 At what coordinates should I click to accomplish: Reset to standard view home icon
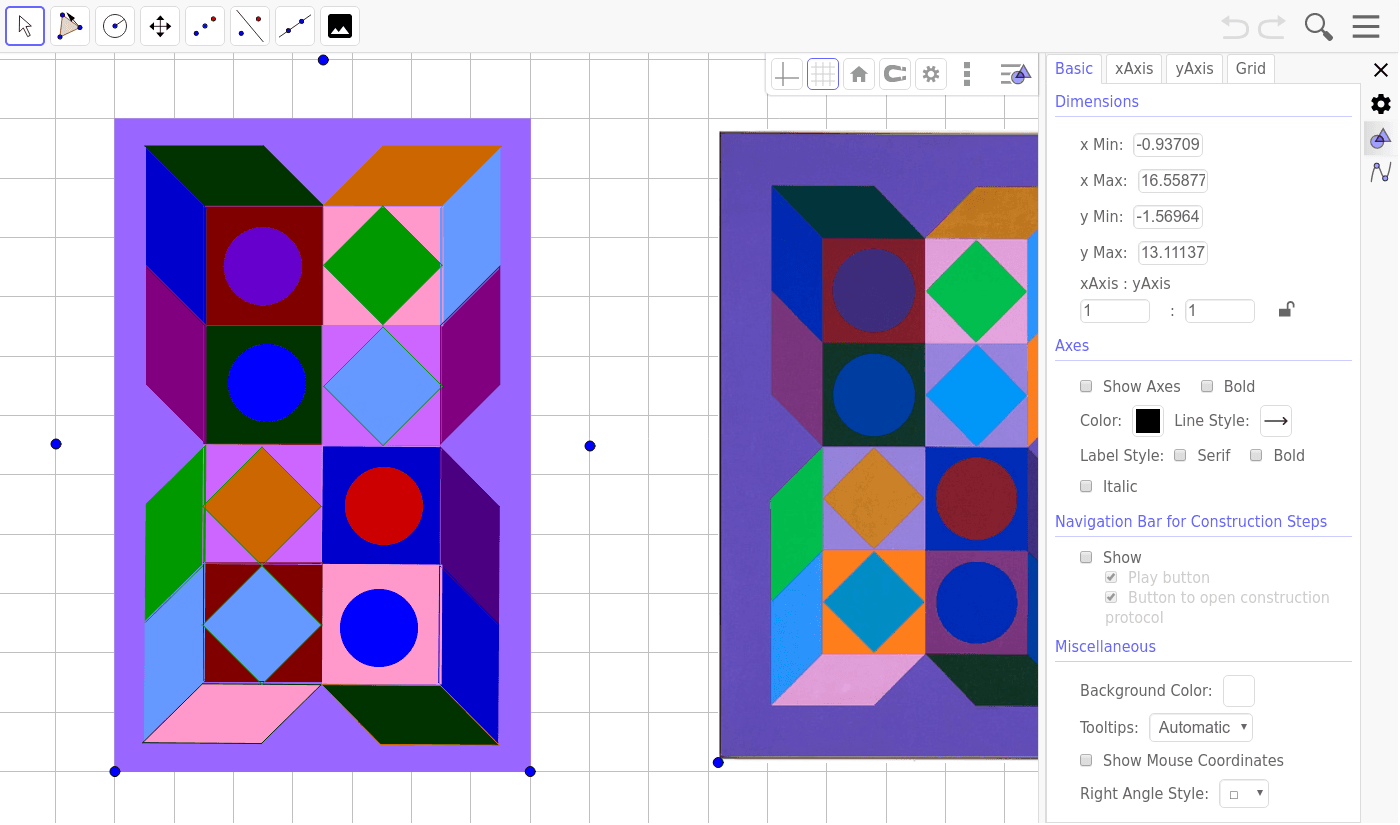858,74
